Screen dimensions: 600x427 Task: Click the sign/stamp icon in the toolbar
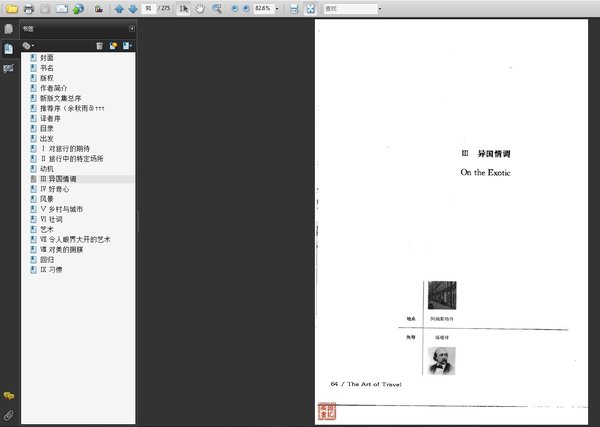pos(99,8)
